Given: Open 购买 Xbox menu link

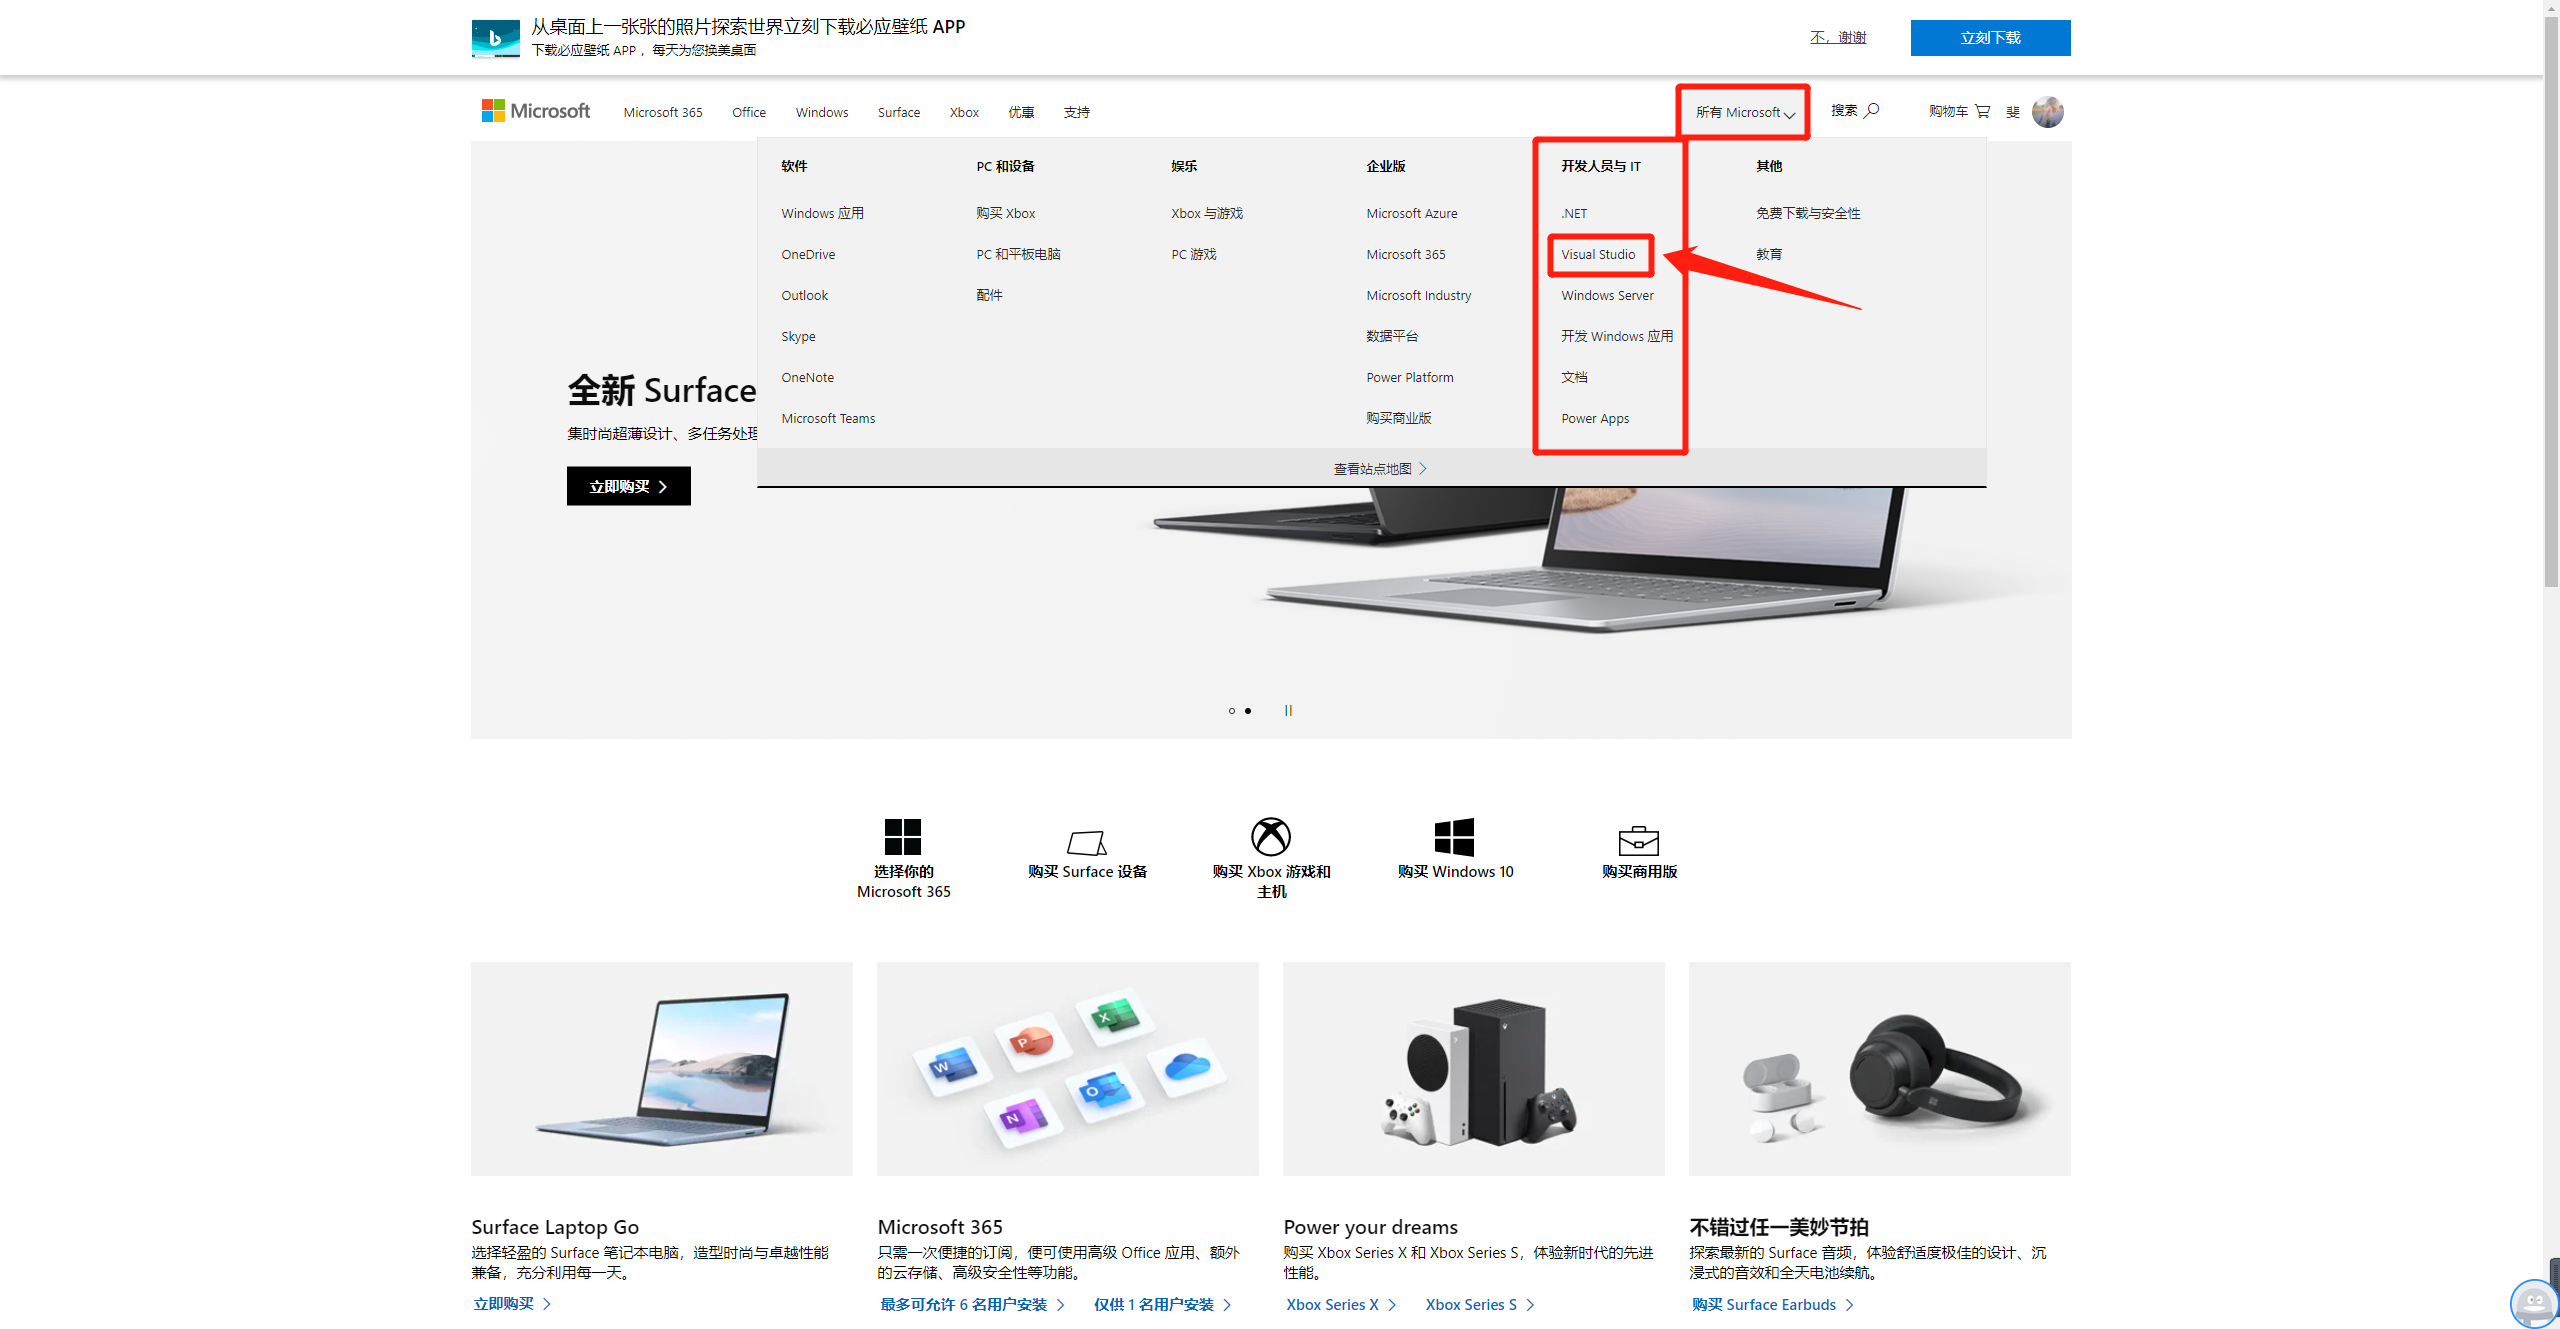Looking at the screenshot, I should (1006, 213).
